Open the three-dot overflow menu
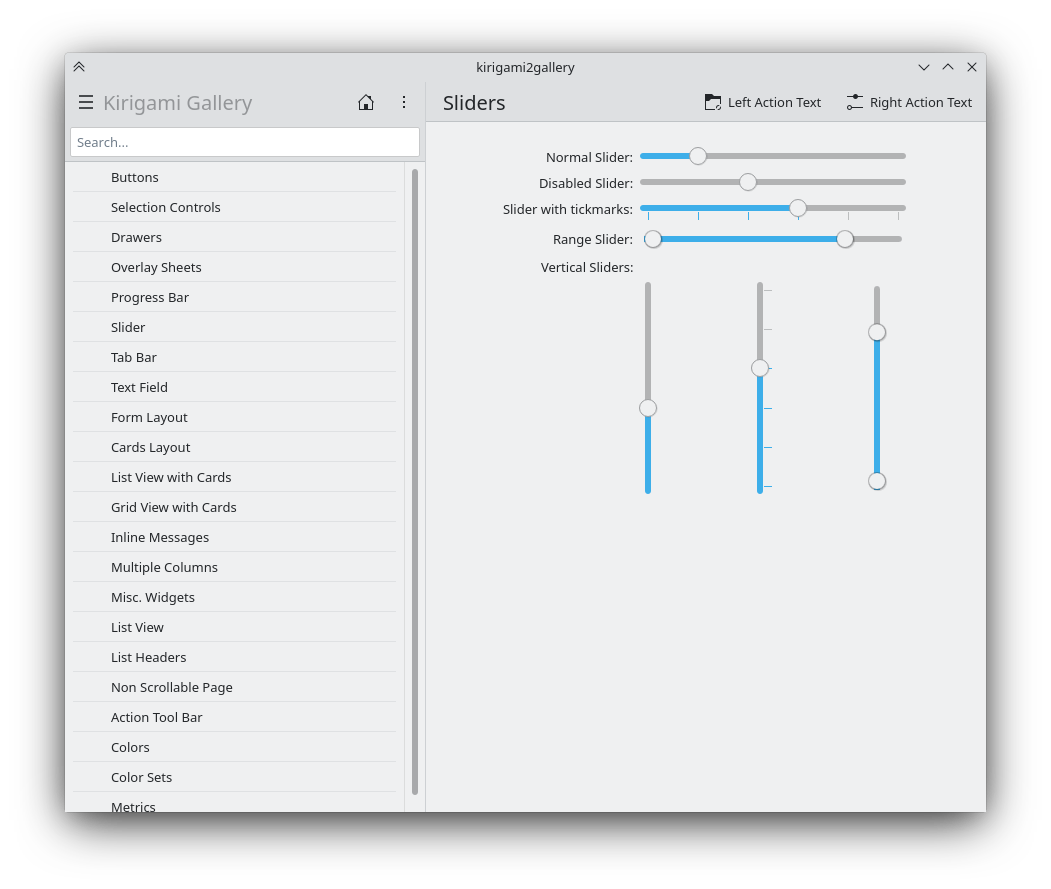 pyautogui.click(x=404, y=103)
